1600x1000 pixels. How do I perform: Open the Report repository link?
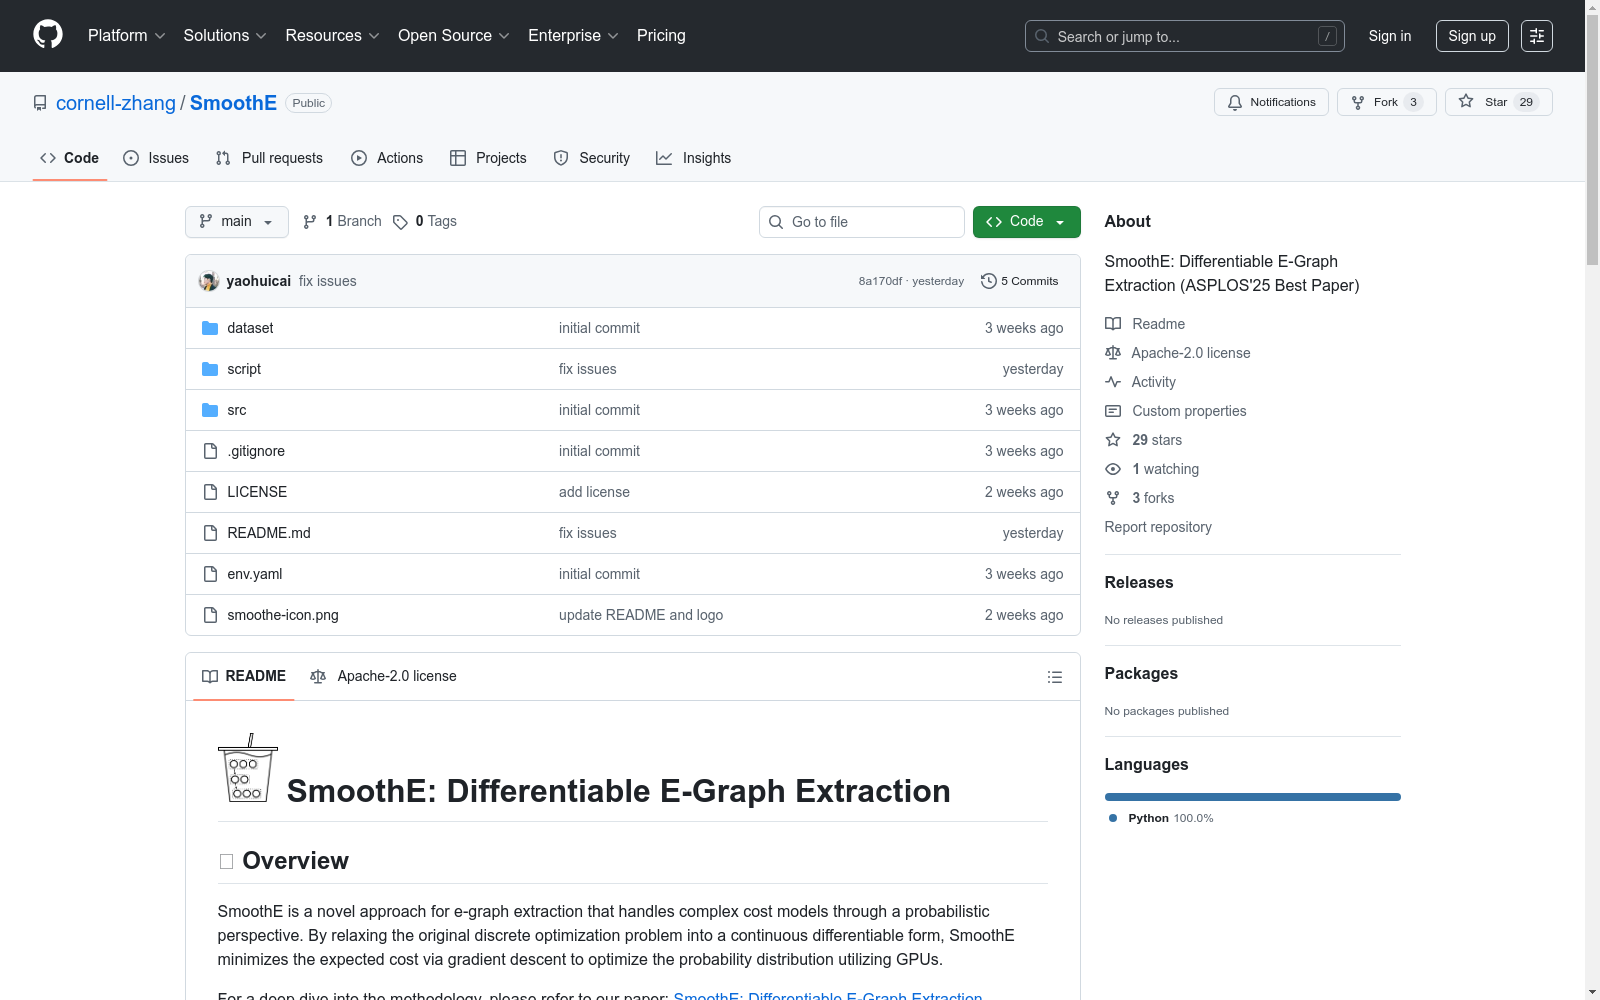coord(1158,527)
